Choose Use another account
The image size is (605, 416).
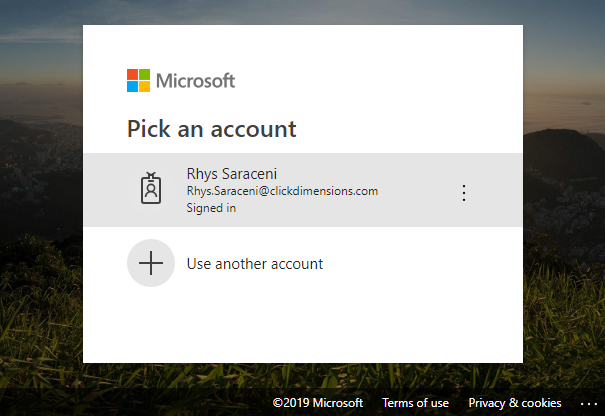coord(255,264)
